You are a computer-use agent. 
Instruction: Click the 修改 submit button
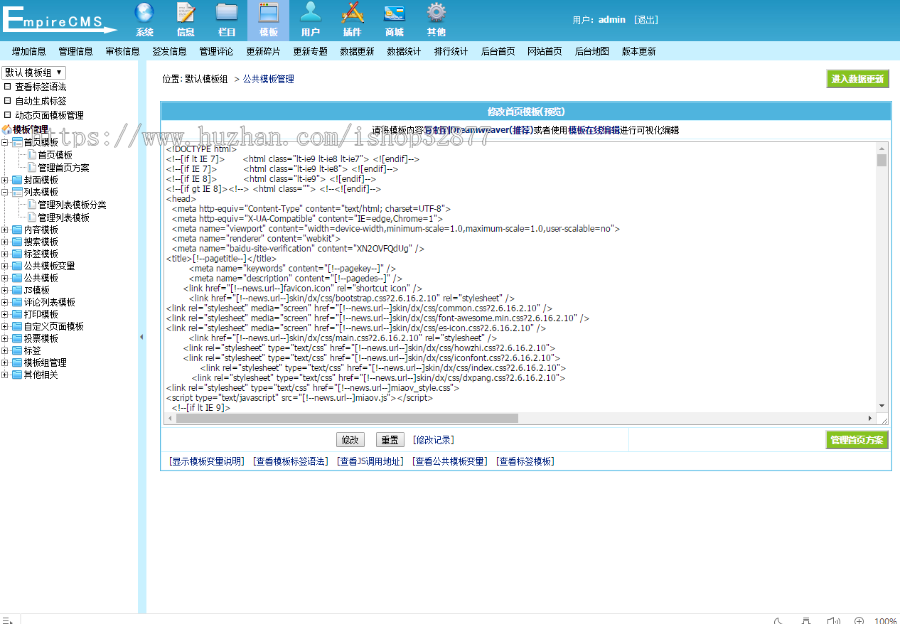(x=350, y=440)
